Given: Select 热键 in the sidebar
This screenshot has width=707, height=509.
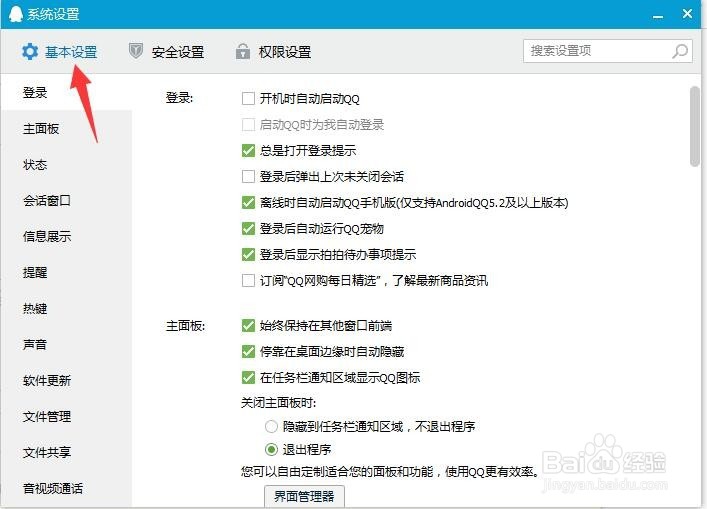Looking at the screenshot, I should pos(67,308).
